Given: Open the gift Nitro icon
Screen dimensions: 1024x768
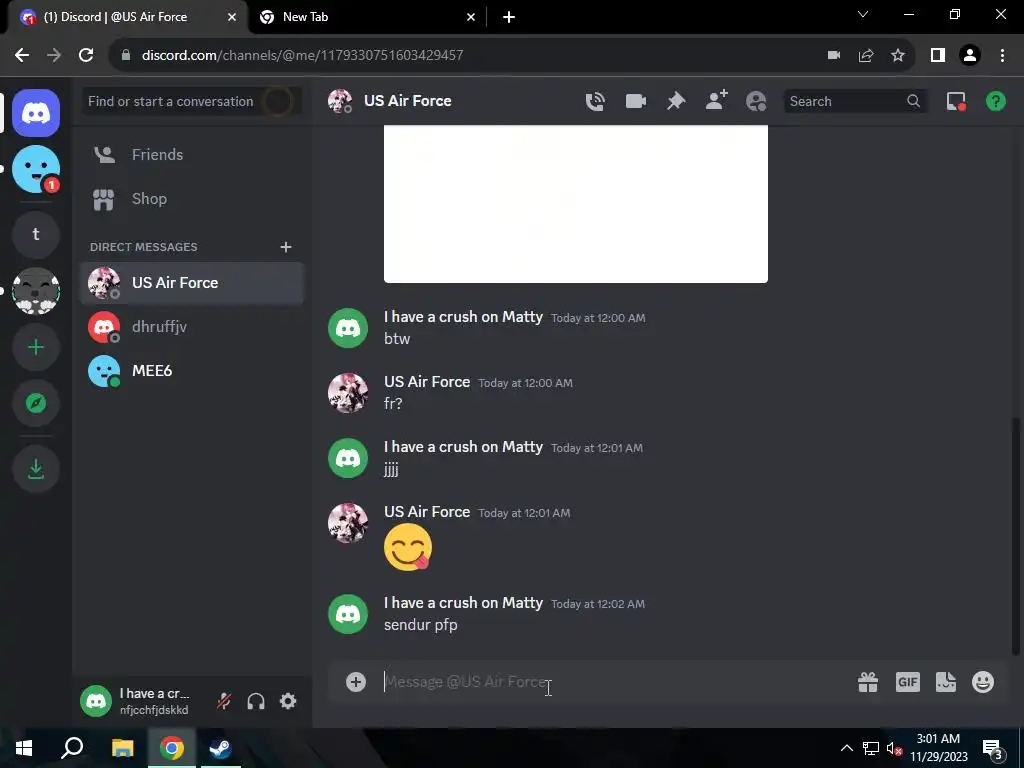Looking at the screenshot, I should [868, 682].
